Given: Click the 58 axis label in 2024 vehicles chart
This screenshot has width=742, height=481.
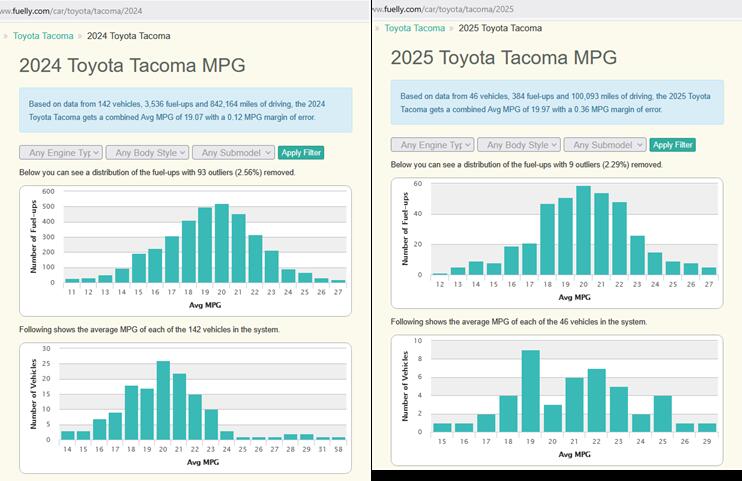Looking at the screenshot, I should point(338,449).
